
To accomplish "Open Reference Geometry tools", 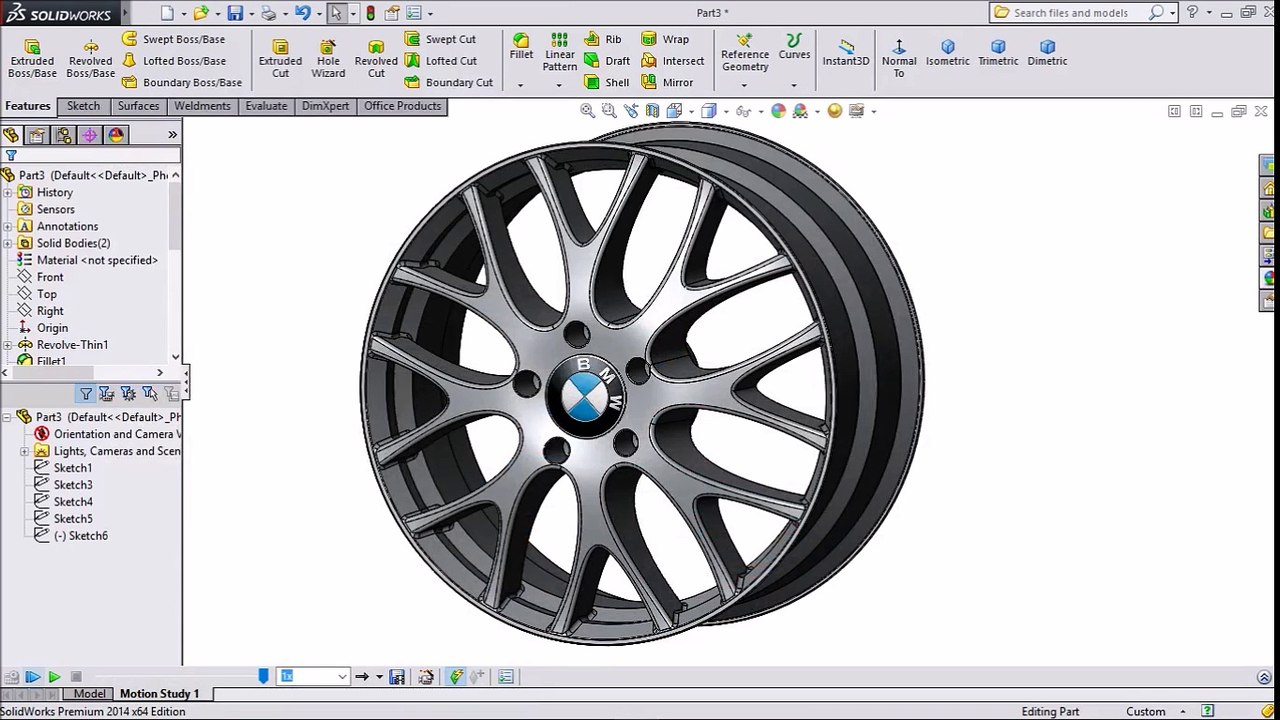I will [745, 52].
